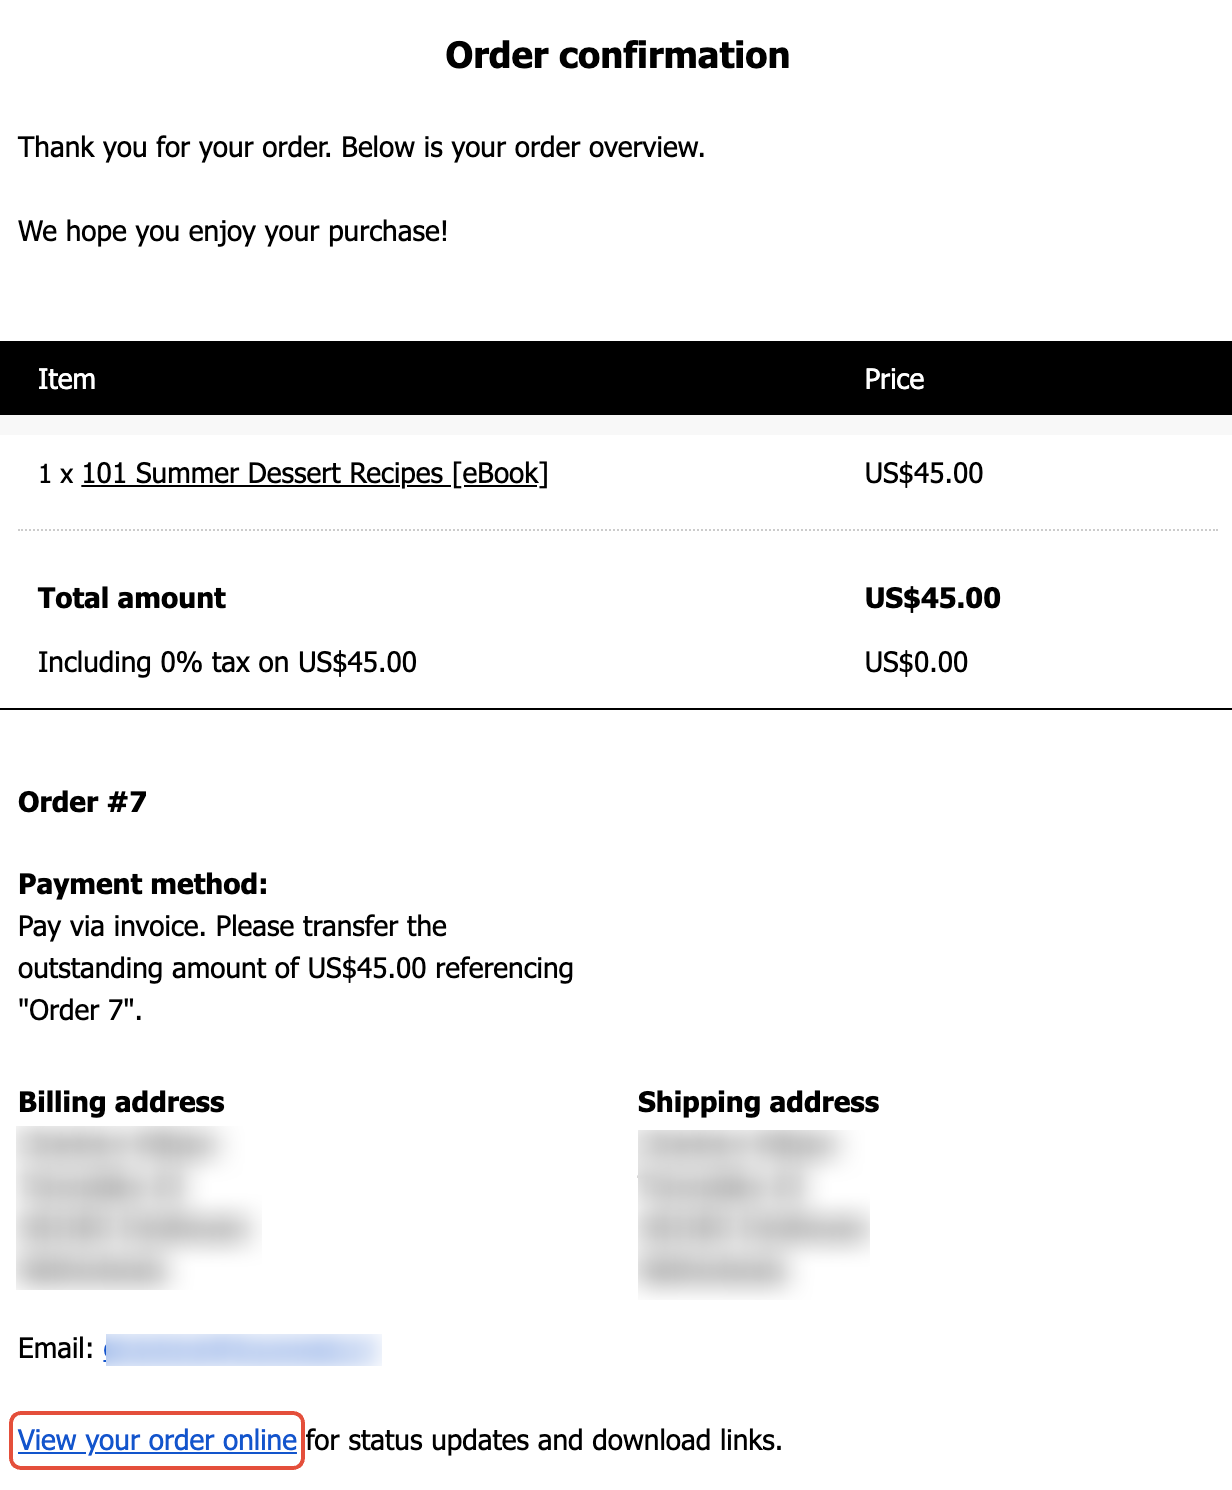Select the Total amount label
The width and height of the screenshot is (1232, 1490).
[132, 598]
